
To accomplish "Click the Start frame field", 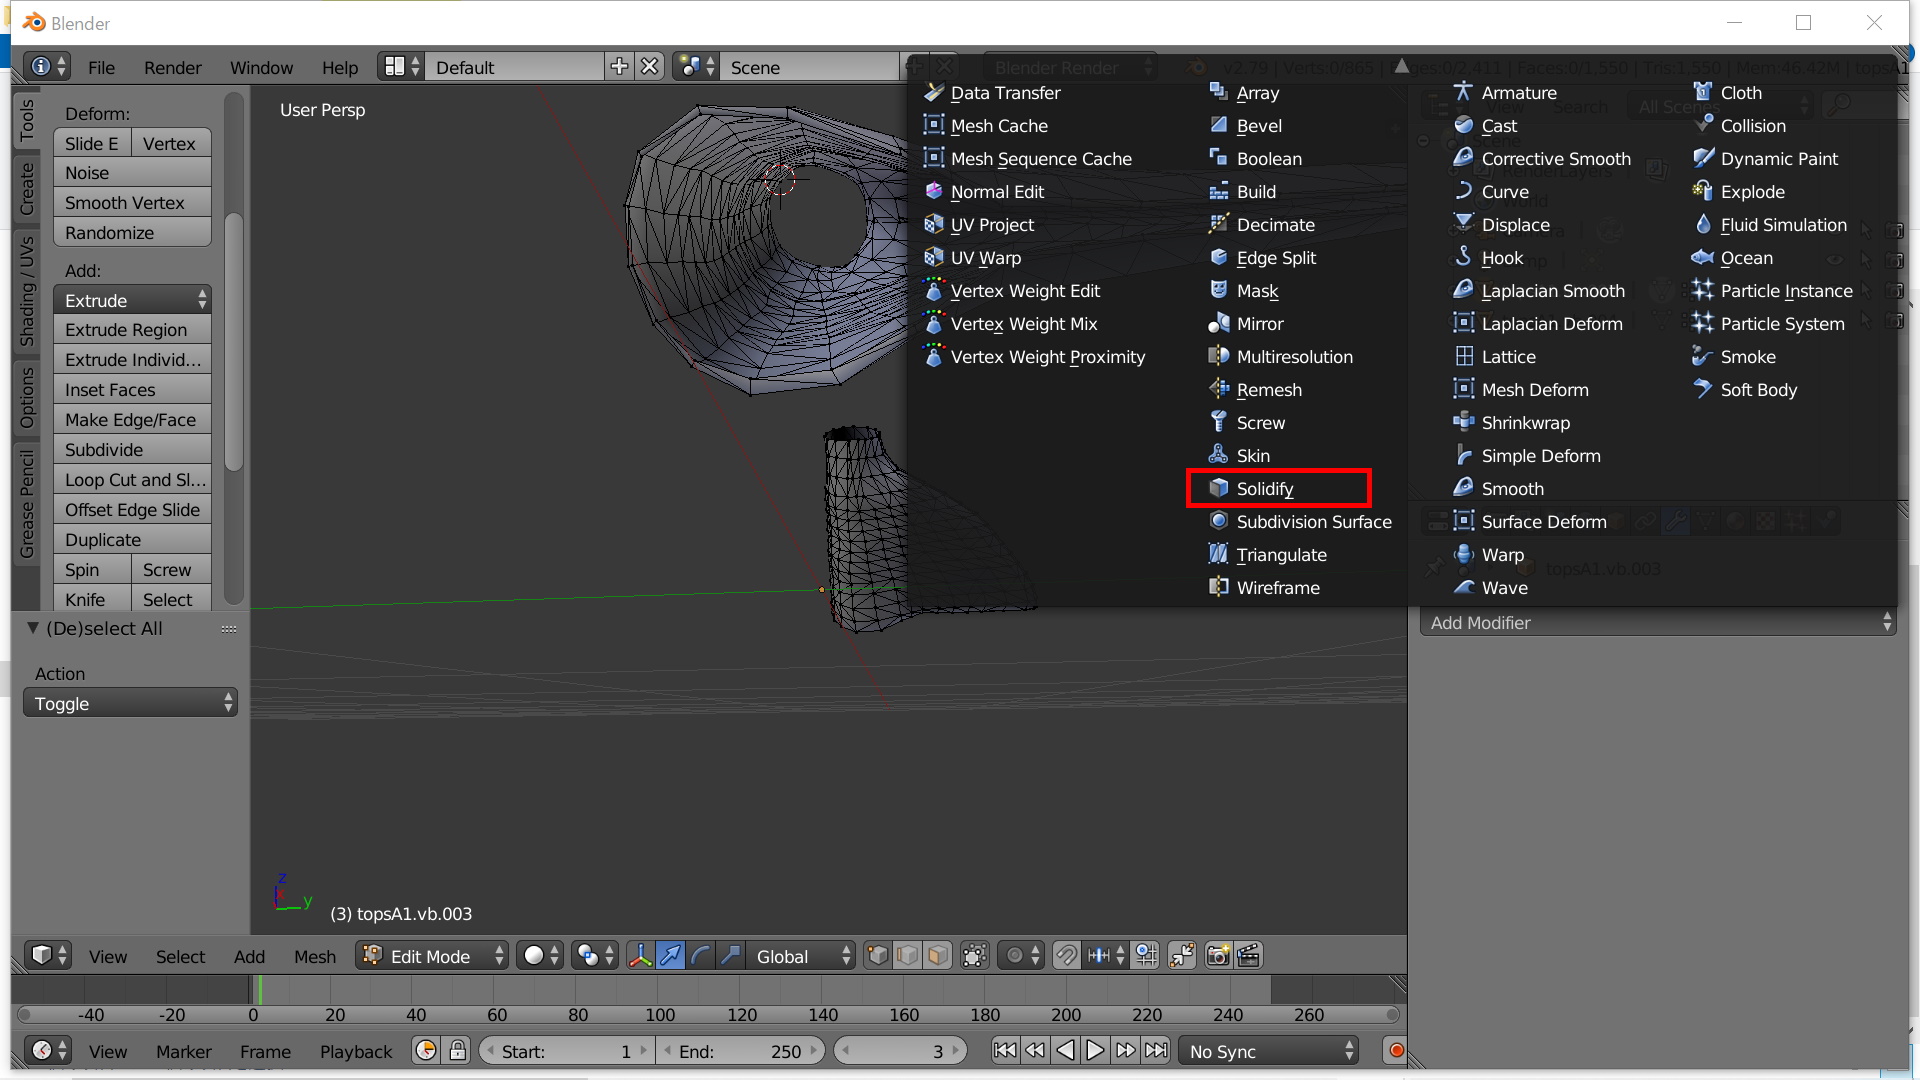I will 566,1051.
